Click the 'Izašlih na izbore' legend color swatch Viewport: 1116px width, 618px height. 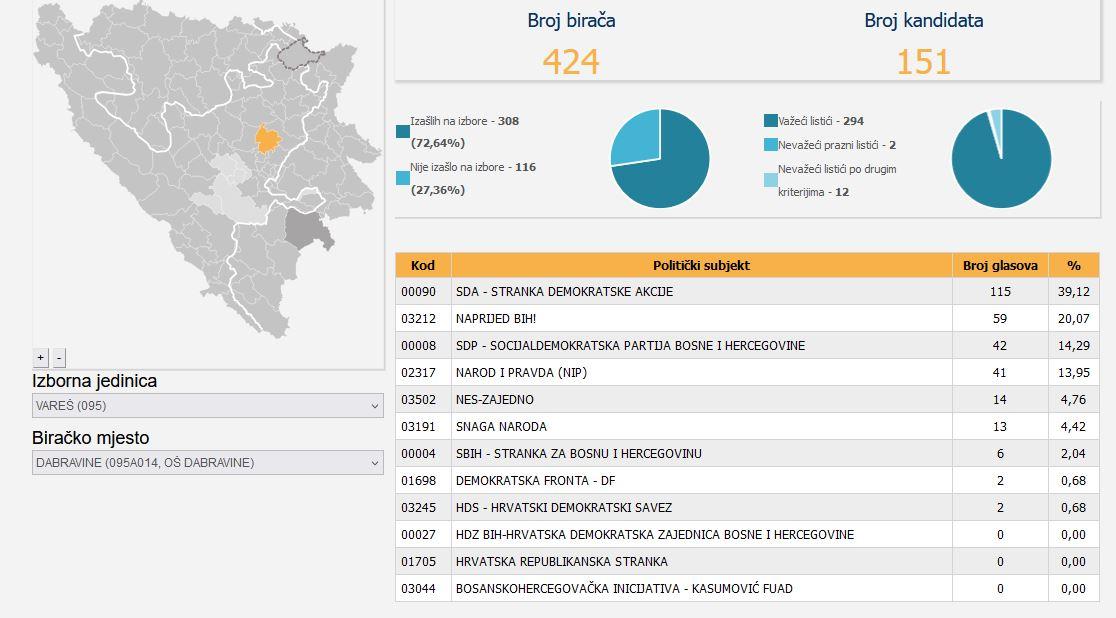pos(403,132)
